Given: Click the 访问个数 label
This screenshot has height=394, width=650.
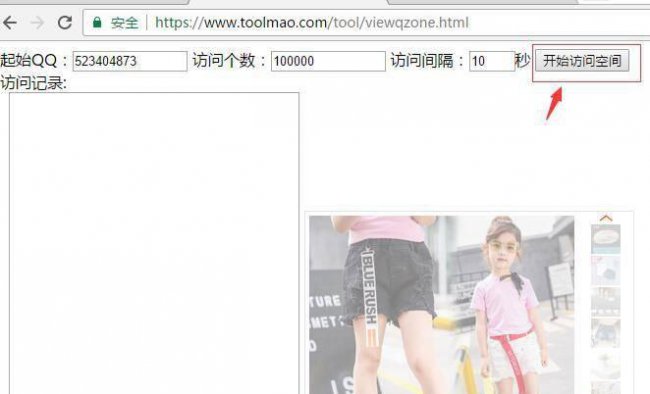Looking at the screenshot, I should click(x=229, y=61).
